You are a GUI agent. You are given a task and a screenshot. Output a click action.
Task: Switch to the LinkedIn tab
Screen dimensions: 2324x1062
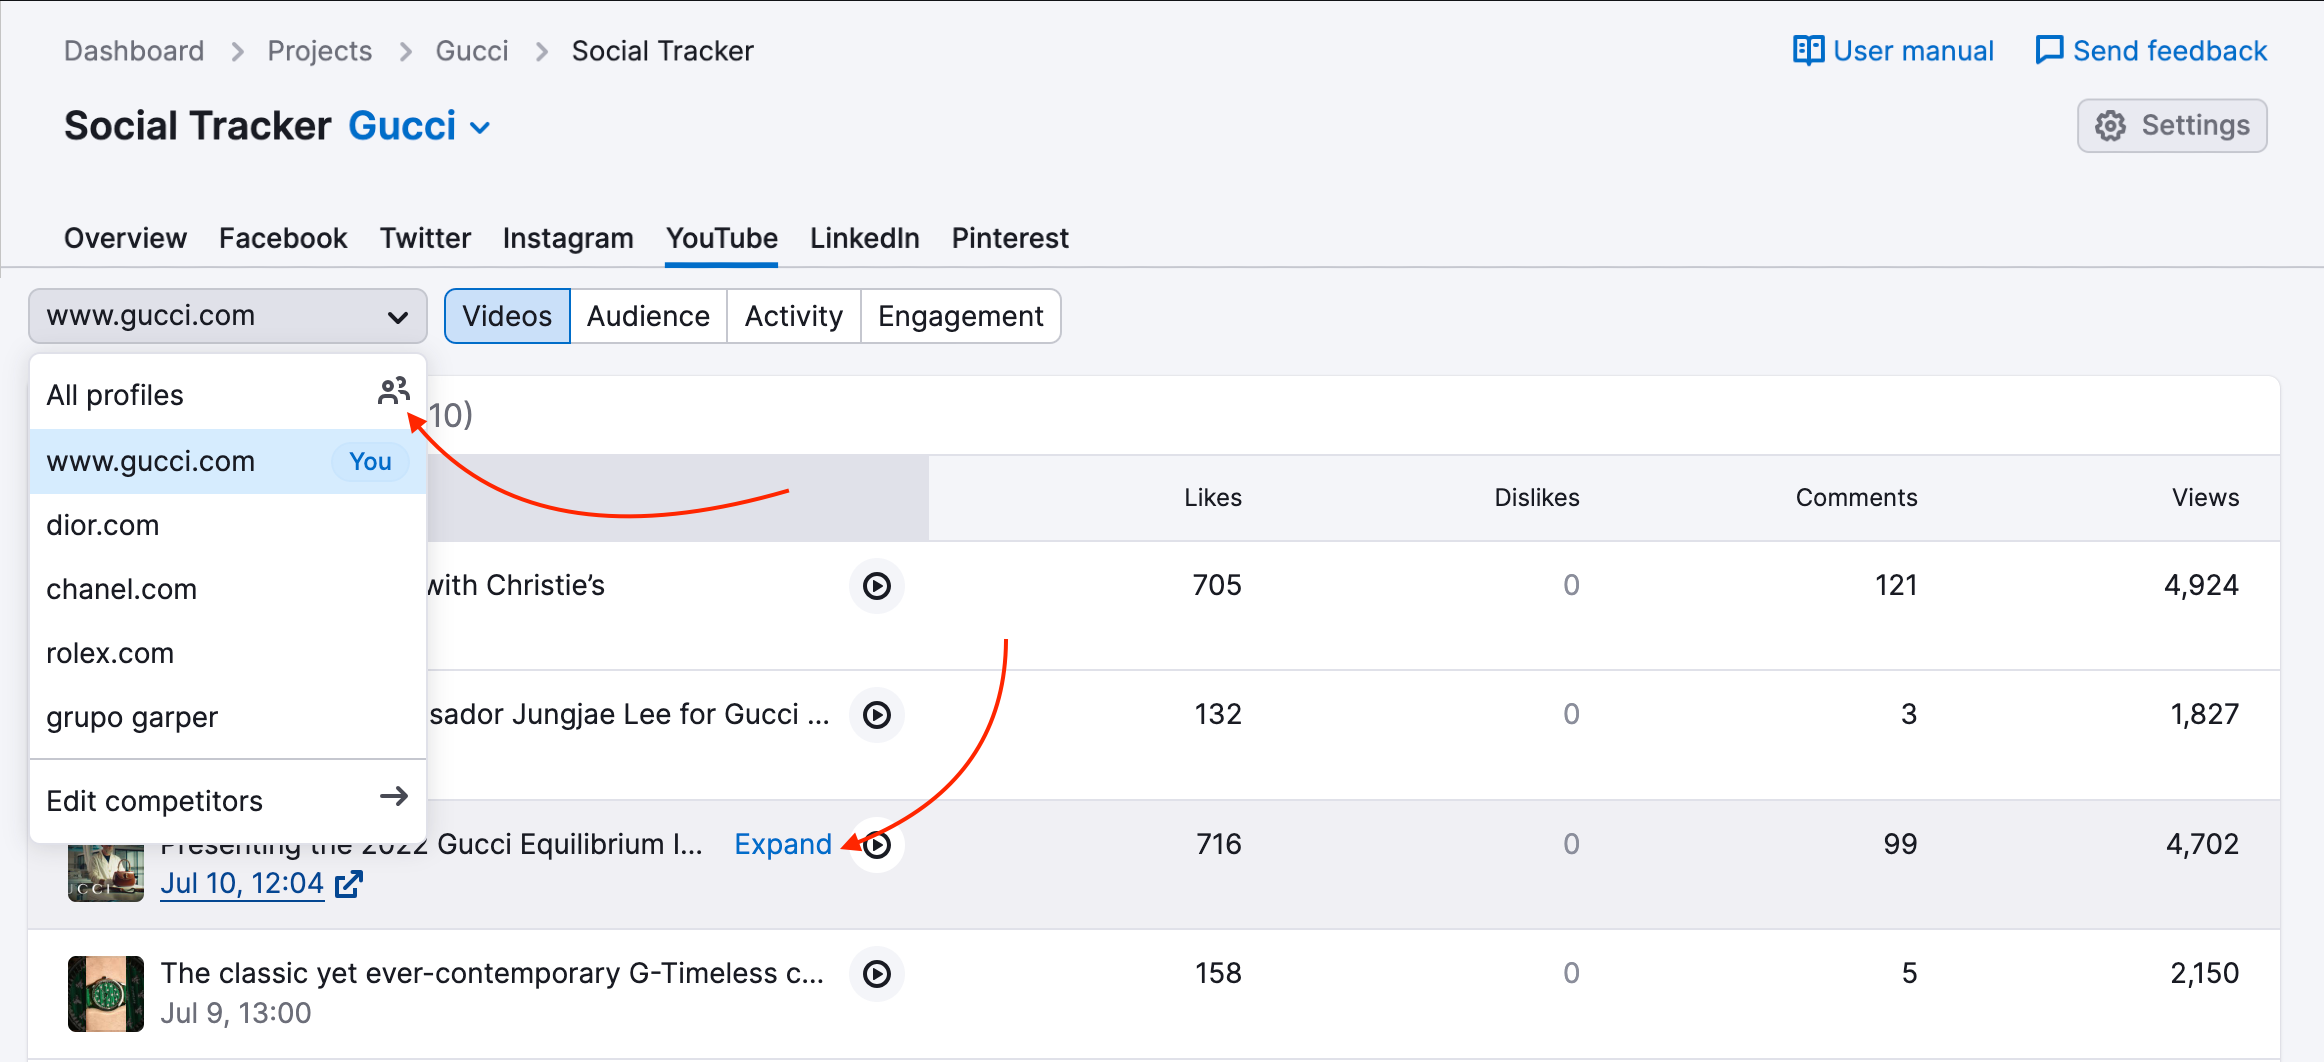pos(865,238)
